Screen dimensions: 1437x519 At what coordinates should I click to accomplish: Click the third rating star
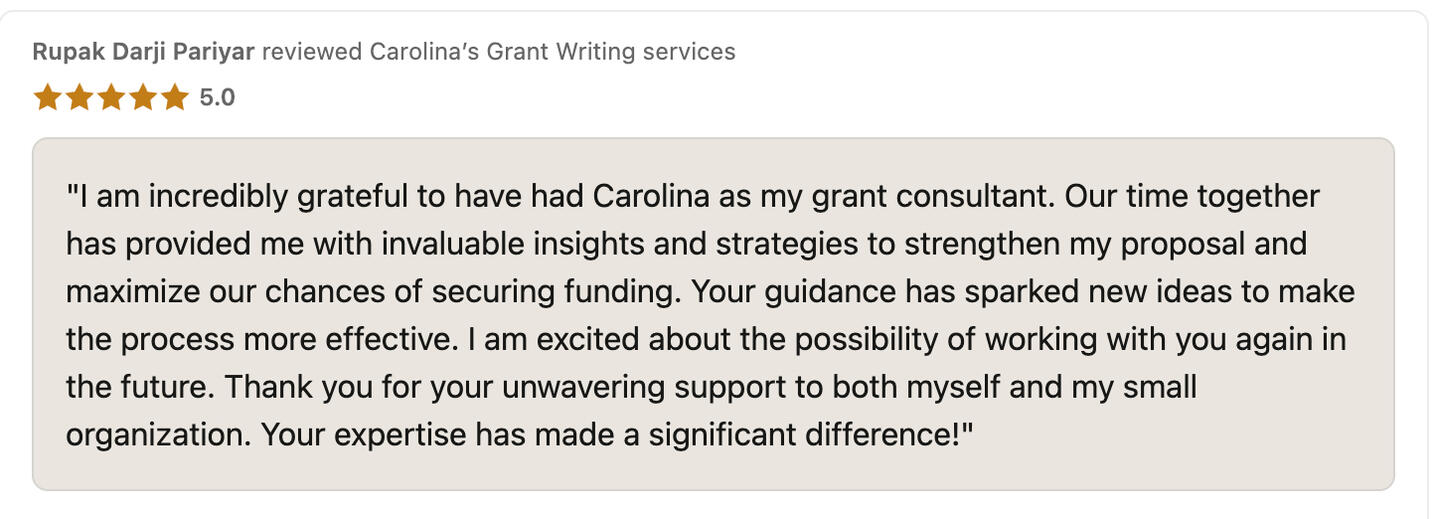pyautogui.click(x=111, y=97)
